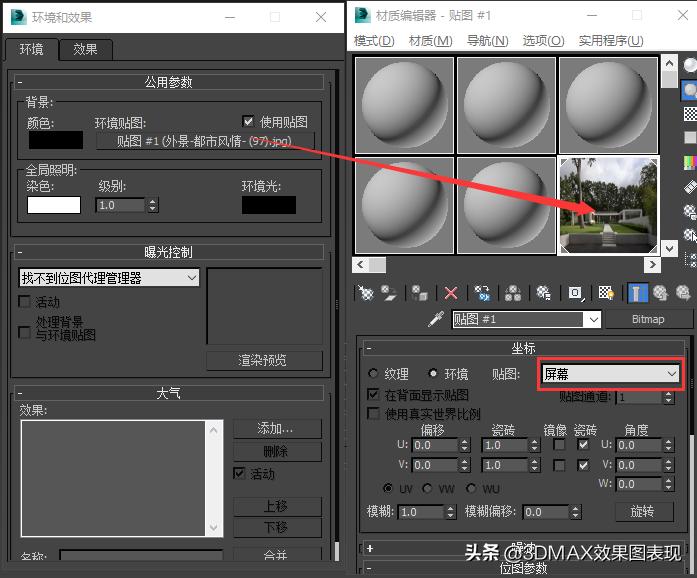Toggle 使用贴图 checkbox in environment window
Image resolution: width=697 pixels, height=578 pixels.
point(248,121)
